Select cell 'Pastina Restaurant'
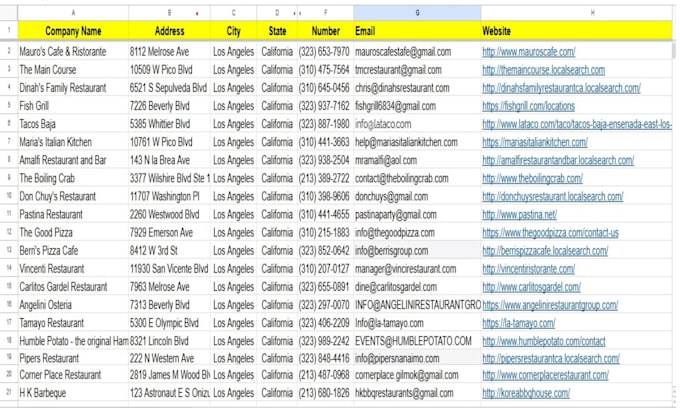 coord(73,214)
